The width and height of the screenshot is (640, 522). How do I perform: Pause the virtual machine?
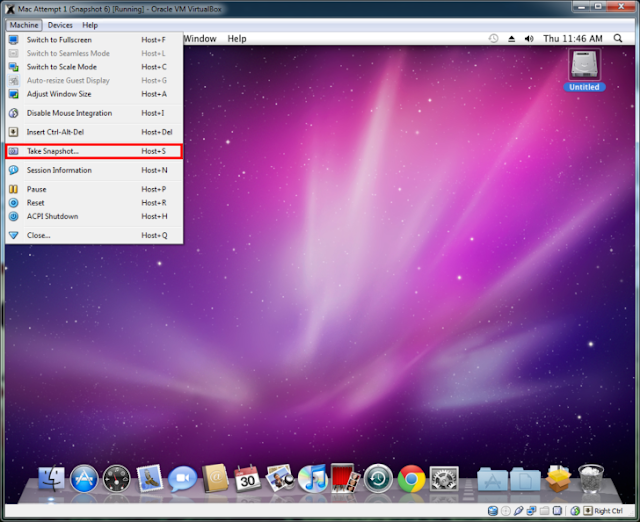tap(94, 189)
